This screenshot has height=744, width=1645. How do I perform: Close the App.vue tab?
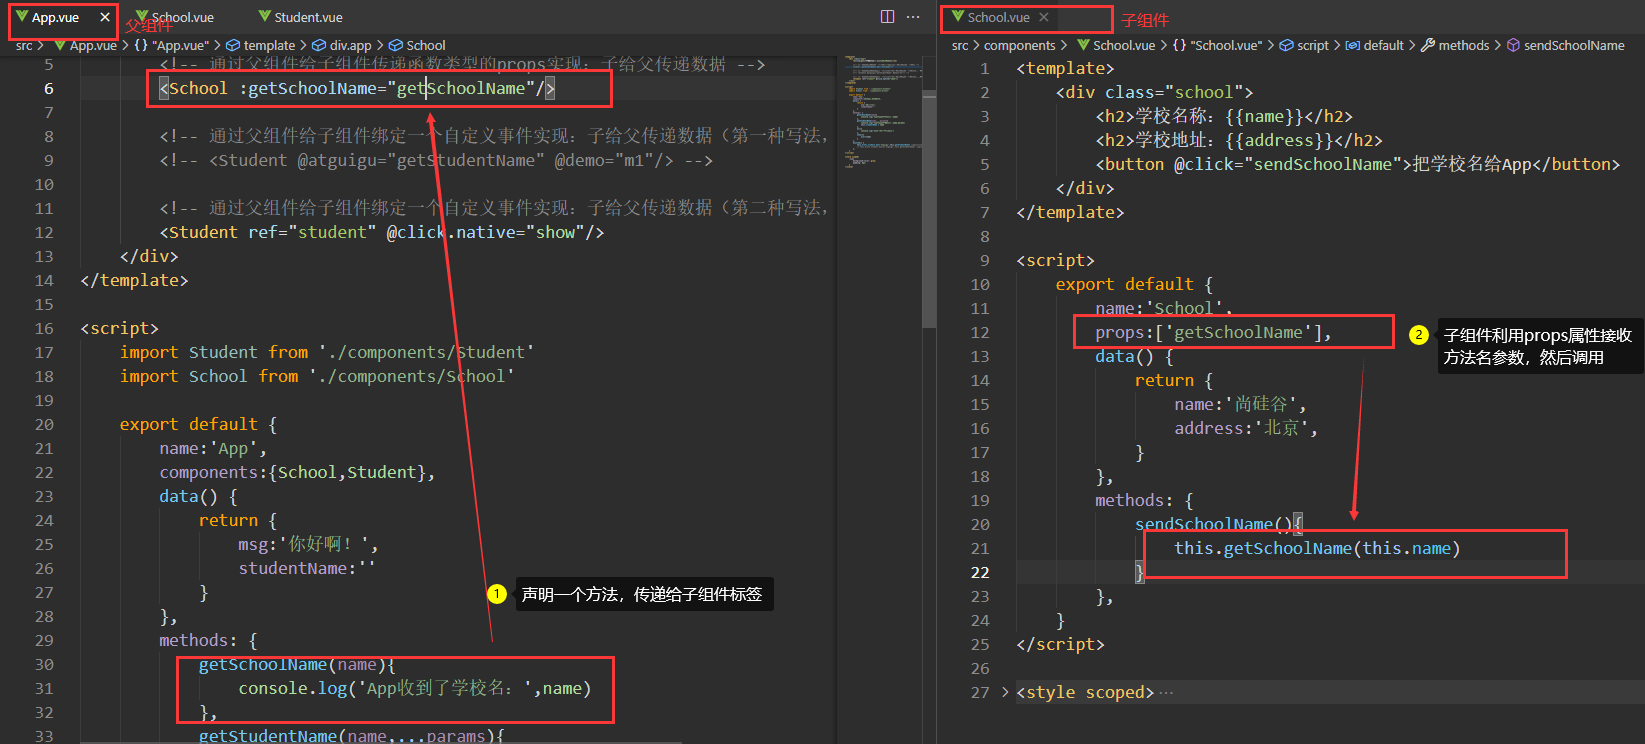point(105,17)
